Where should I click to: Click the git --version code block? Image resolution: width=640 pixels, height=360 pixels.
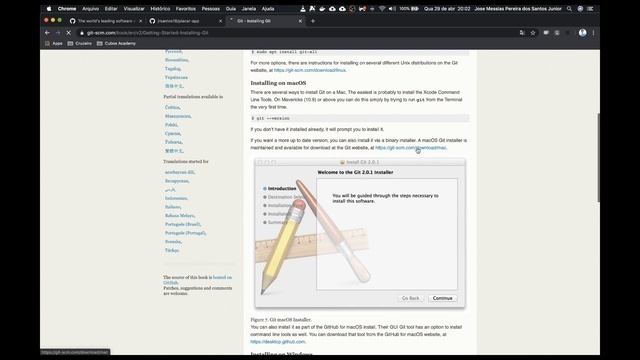(360, 118)
